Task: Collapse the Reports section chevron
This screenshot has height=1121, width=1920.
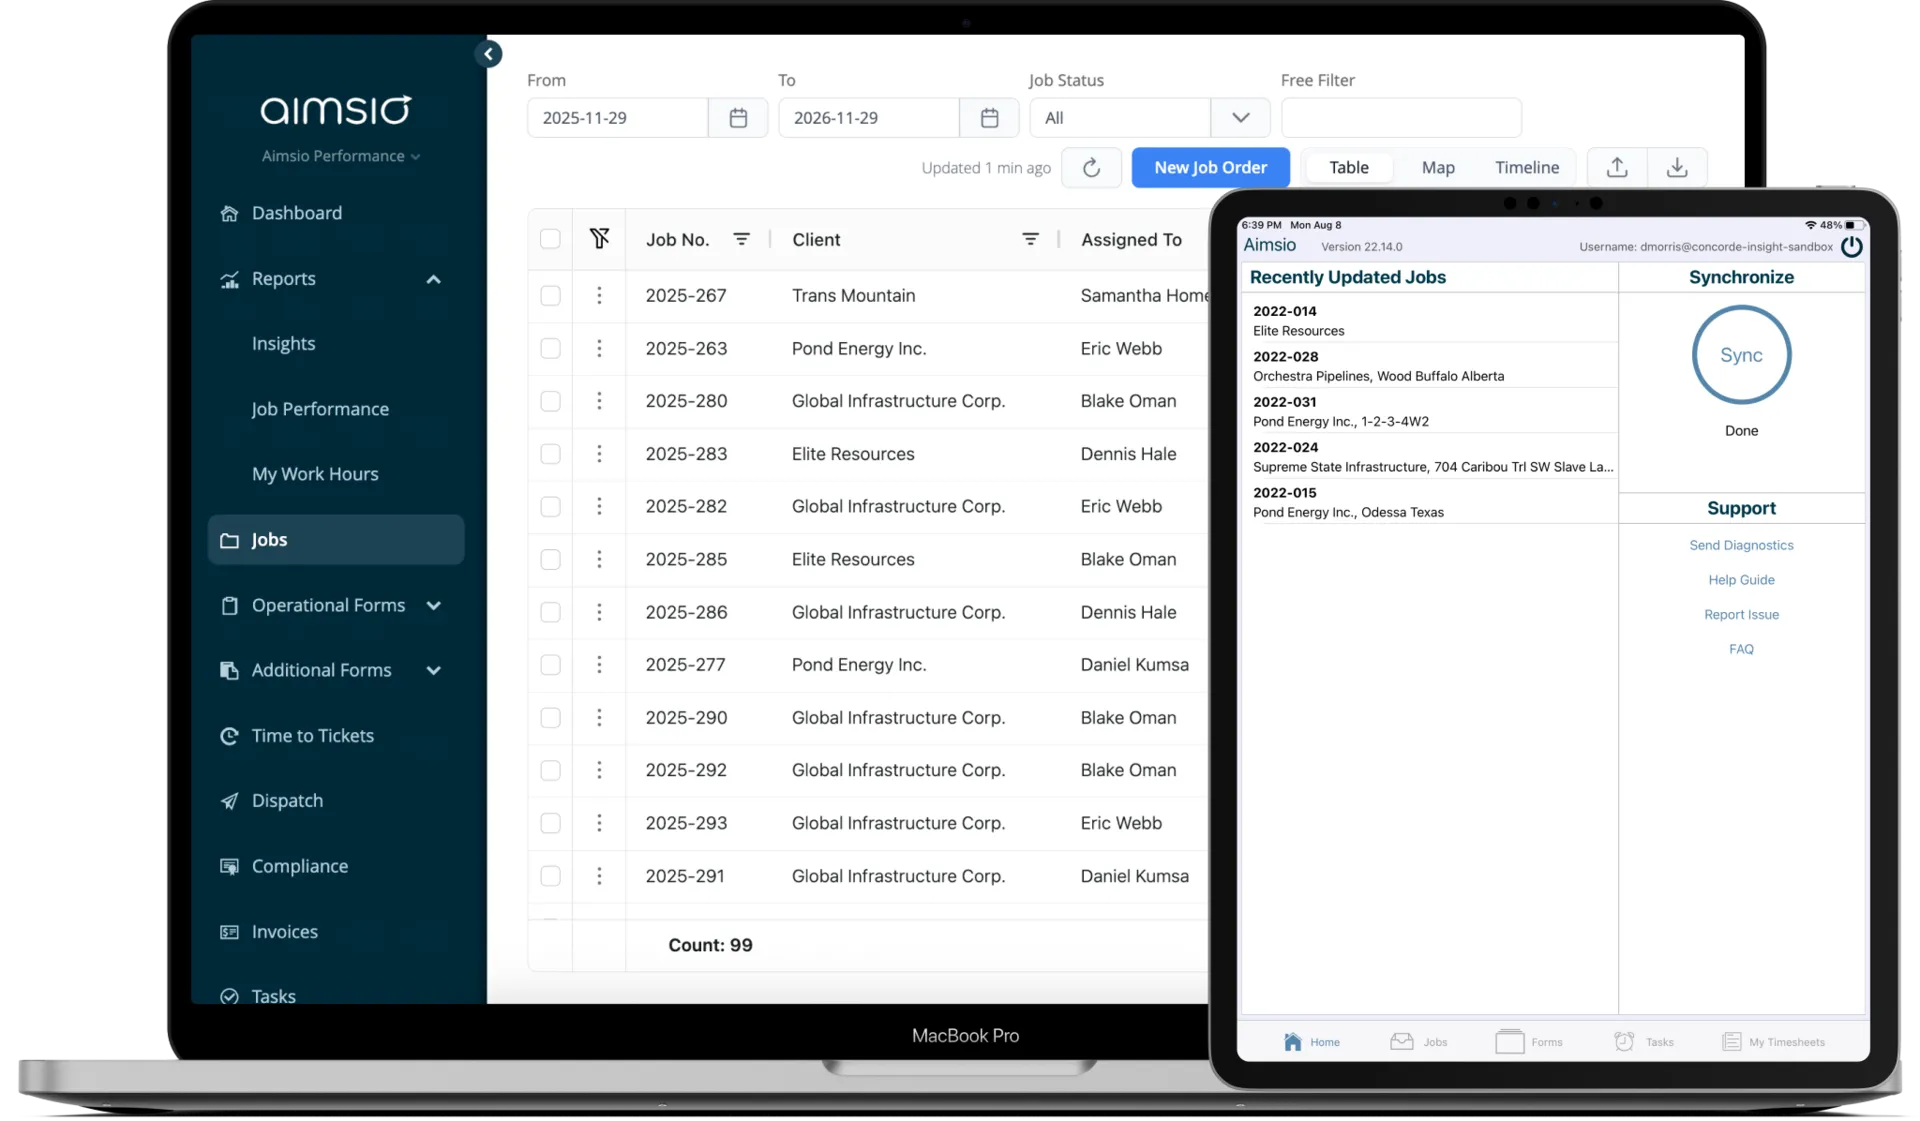Action: 433,279
